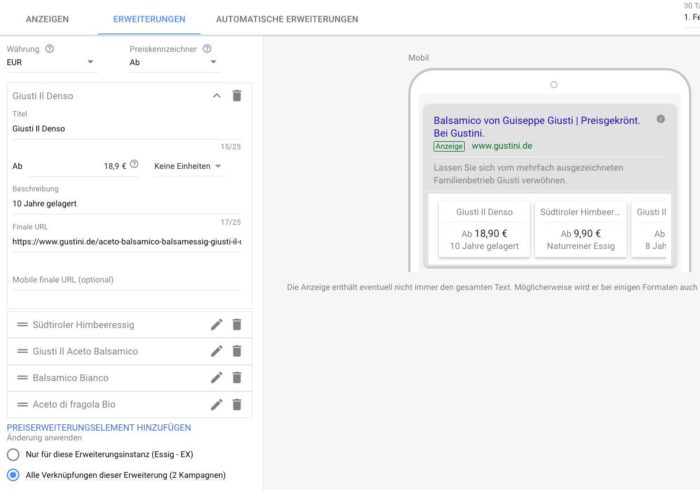The image size is (700, 490).
Task: Click the Aceto di fragola Bio label
Action: click(x=74, y=404)
